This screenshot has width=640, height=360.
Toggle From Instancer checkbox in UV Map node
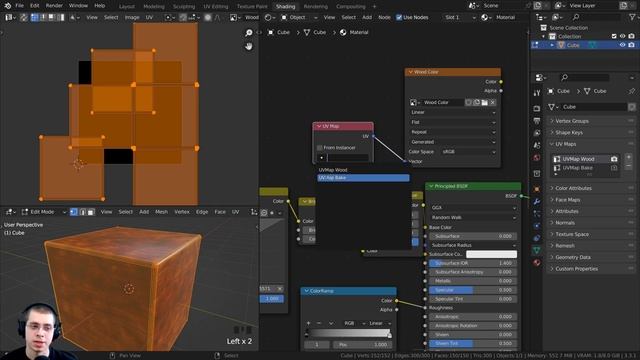click(x=320, y=148)
